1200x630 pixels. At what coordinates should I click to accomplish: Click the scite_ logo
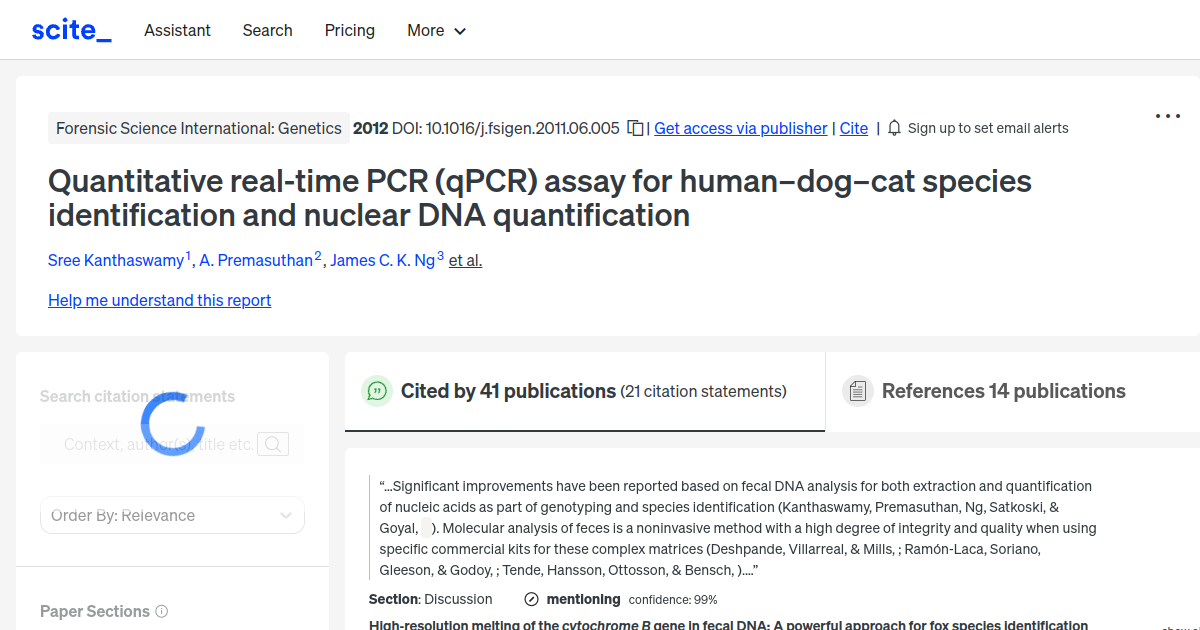(x=70, y=29)
